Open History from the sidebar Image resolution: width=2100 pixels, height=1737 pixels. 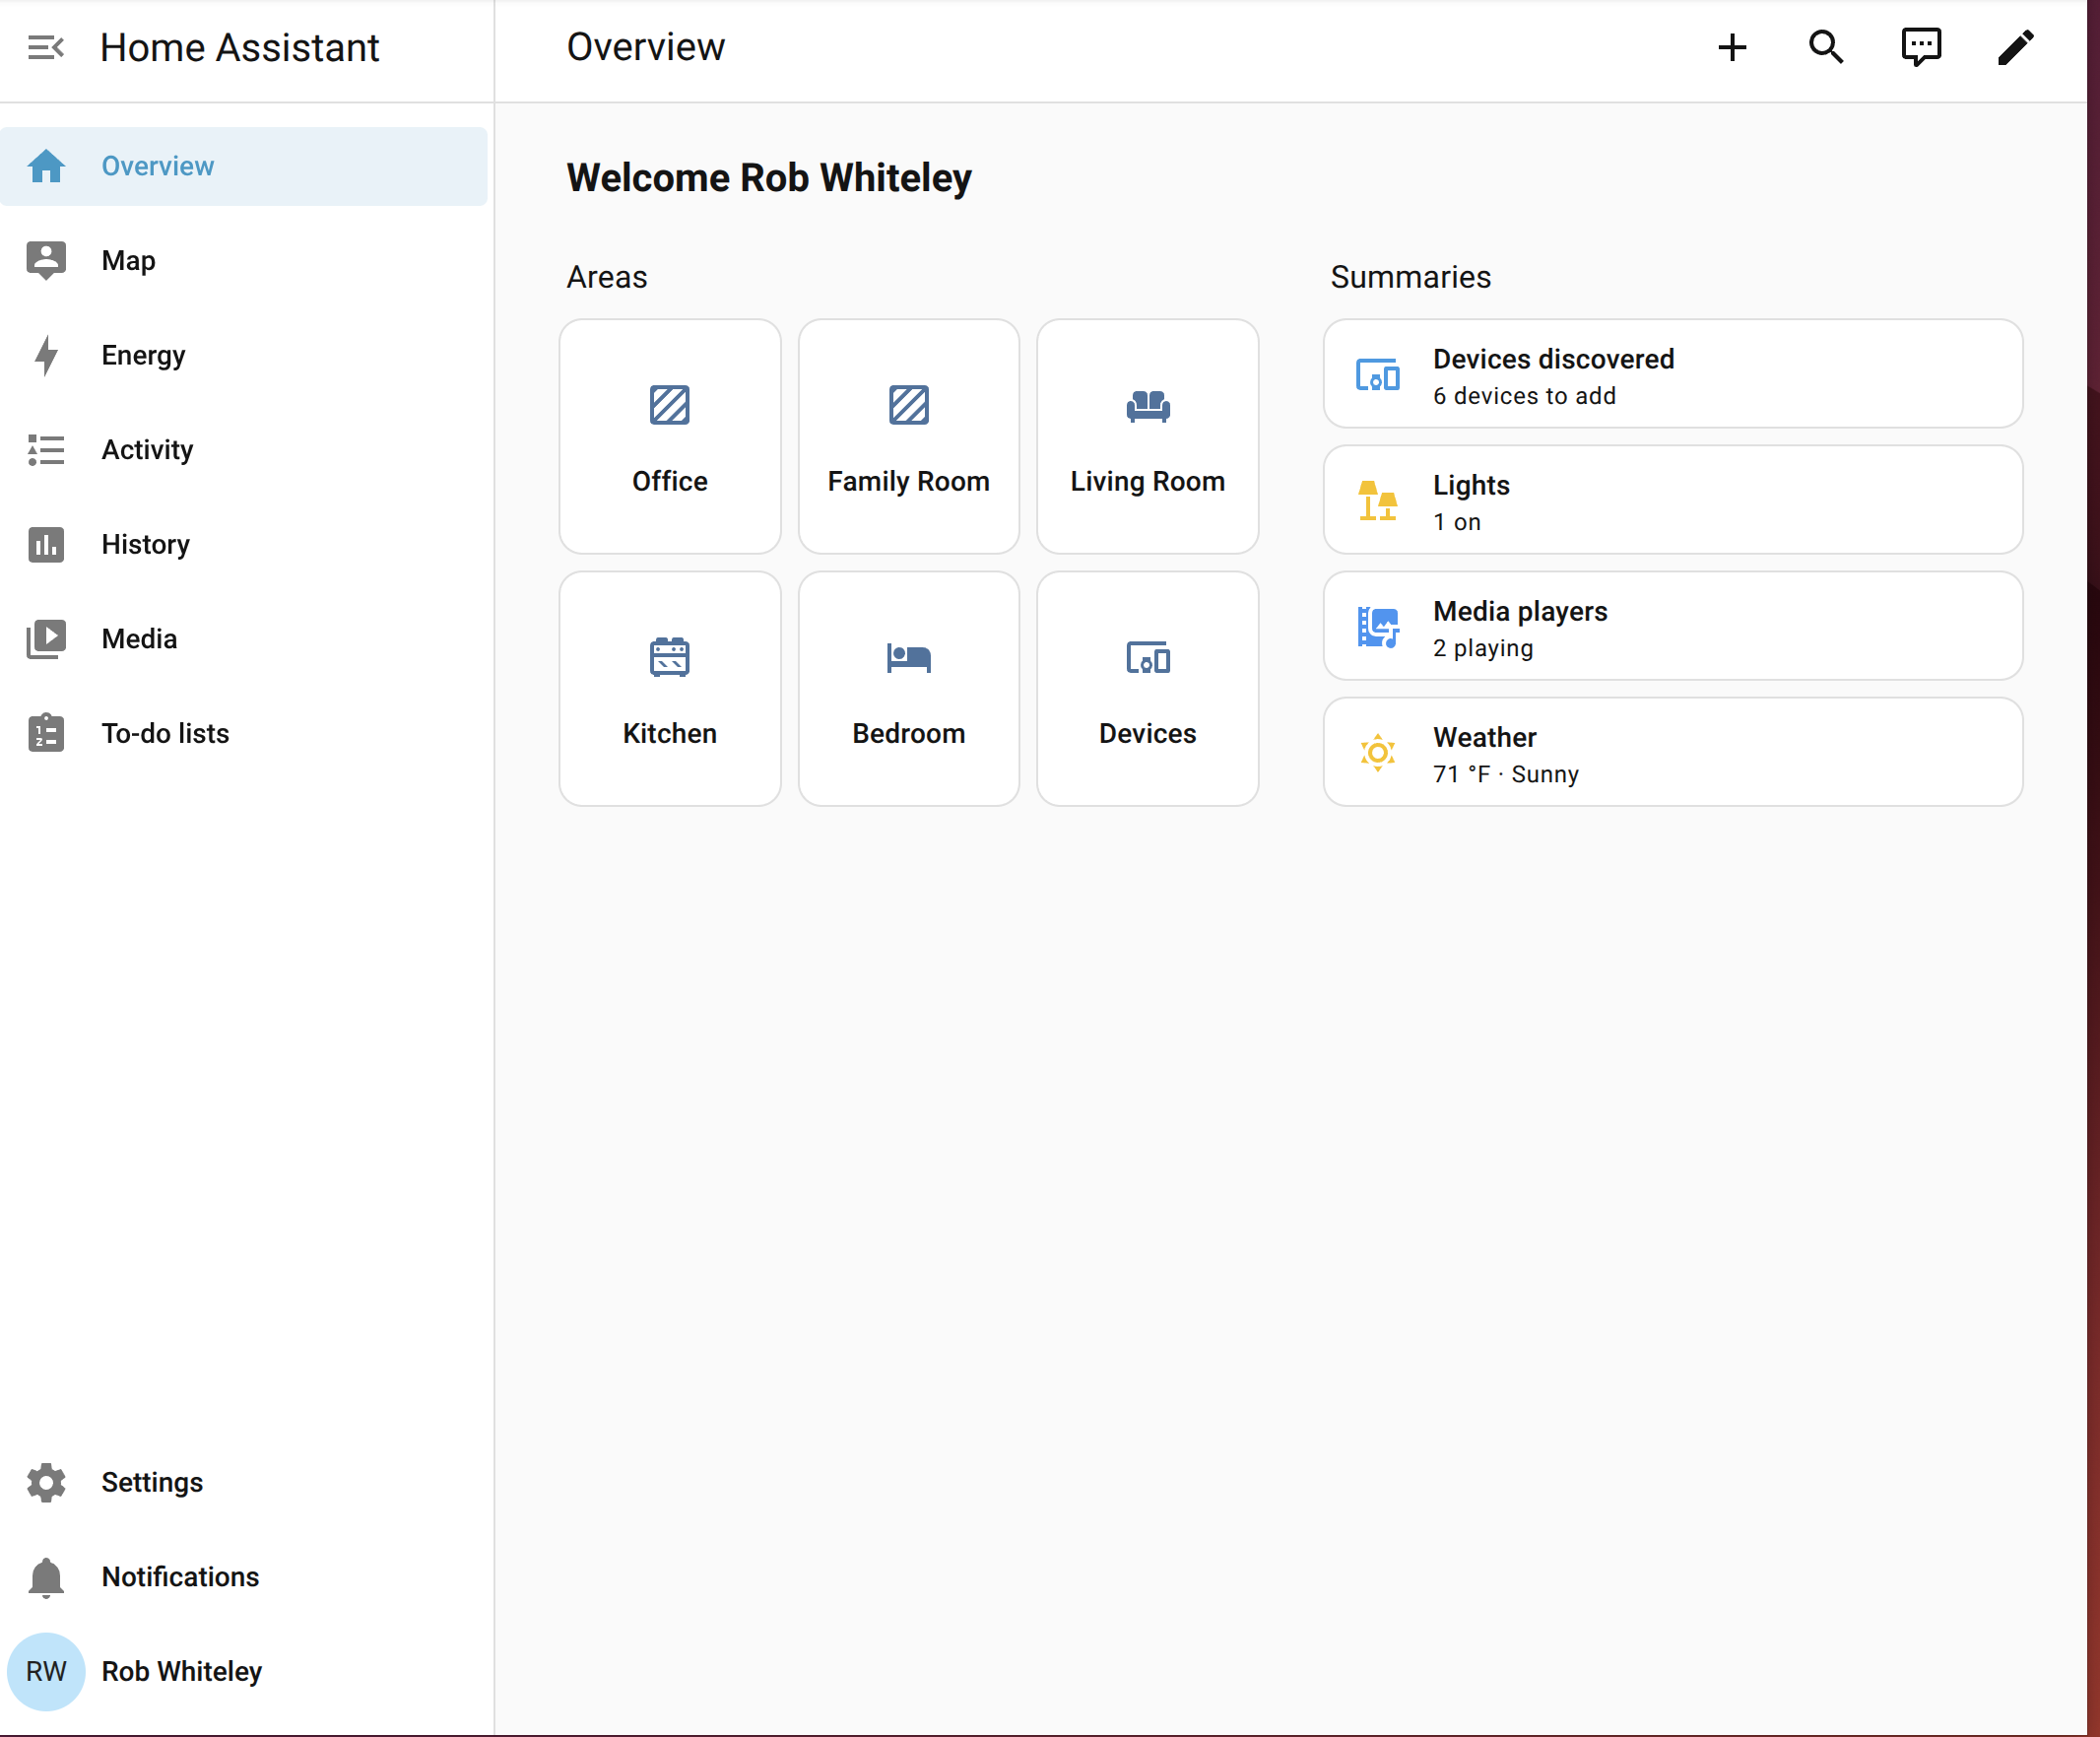coord(244,544)
